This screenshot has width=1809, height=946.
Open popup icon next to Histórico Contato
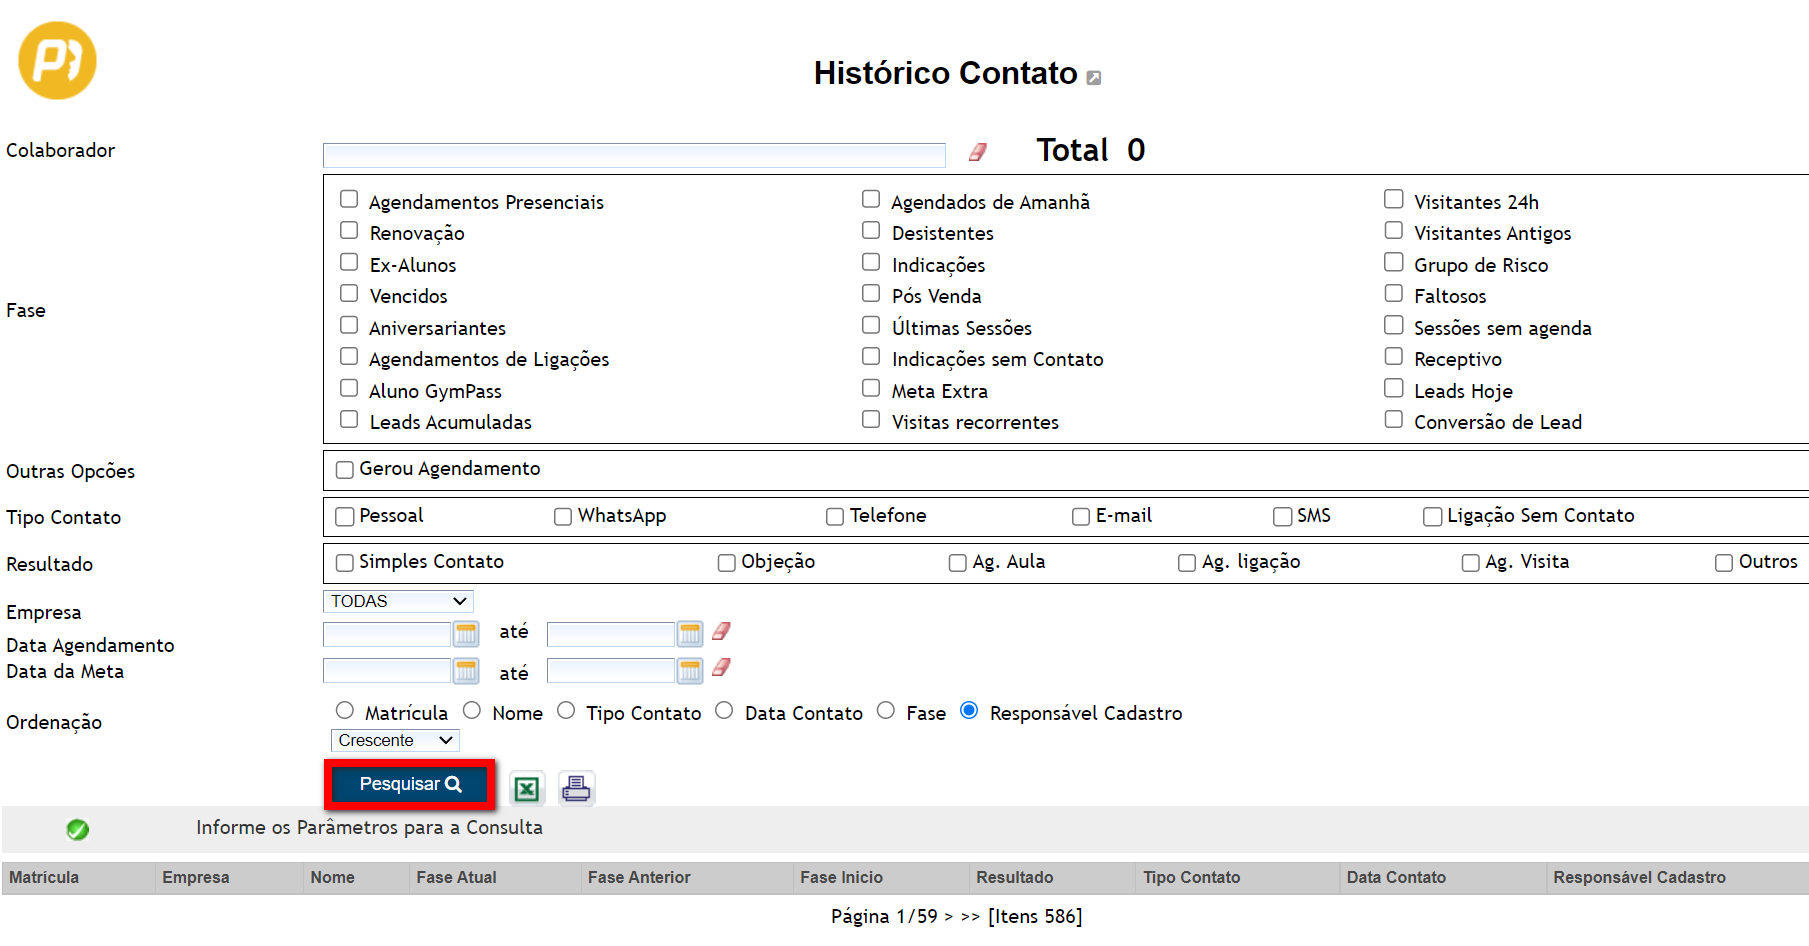pos(1094,78)
